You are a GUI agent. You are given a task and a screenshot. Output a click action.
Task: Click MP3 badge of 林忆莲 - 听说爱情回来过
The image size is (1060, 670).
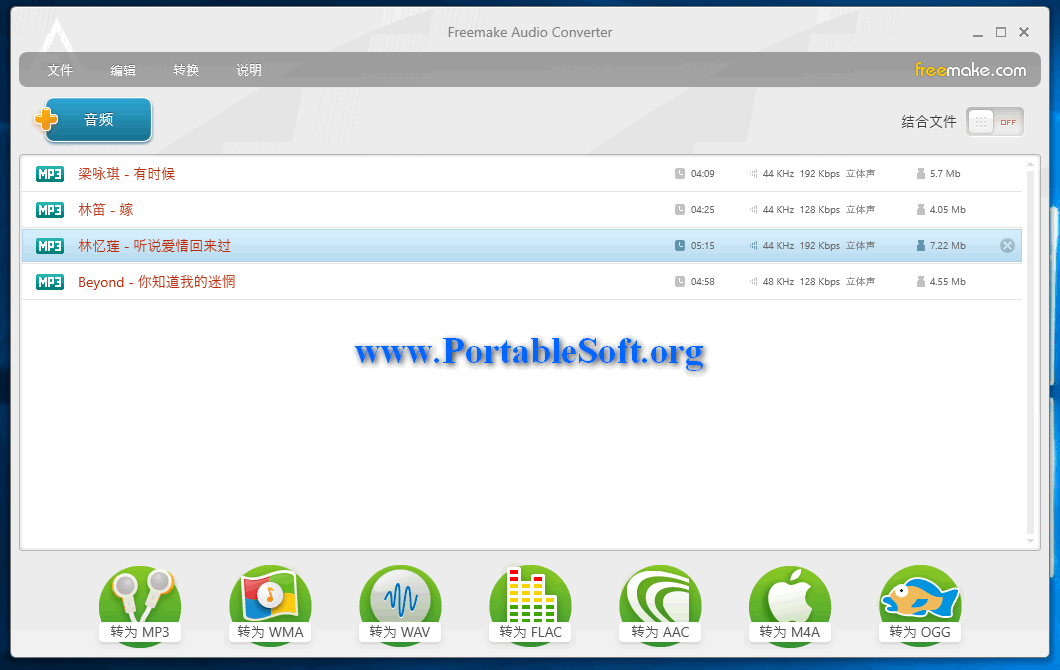(x=50, y=246)
